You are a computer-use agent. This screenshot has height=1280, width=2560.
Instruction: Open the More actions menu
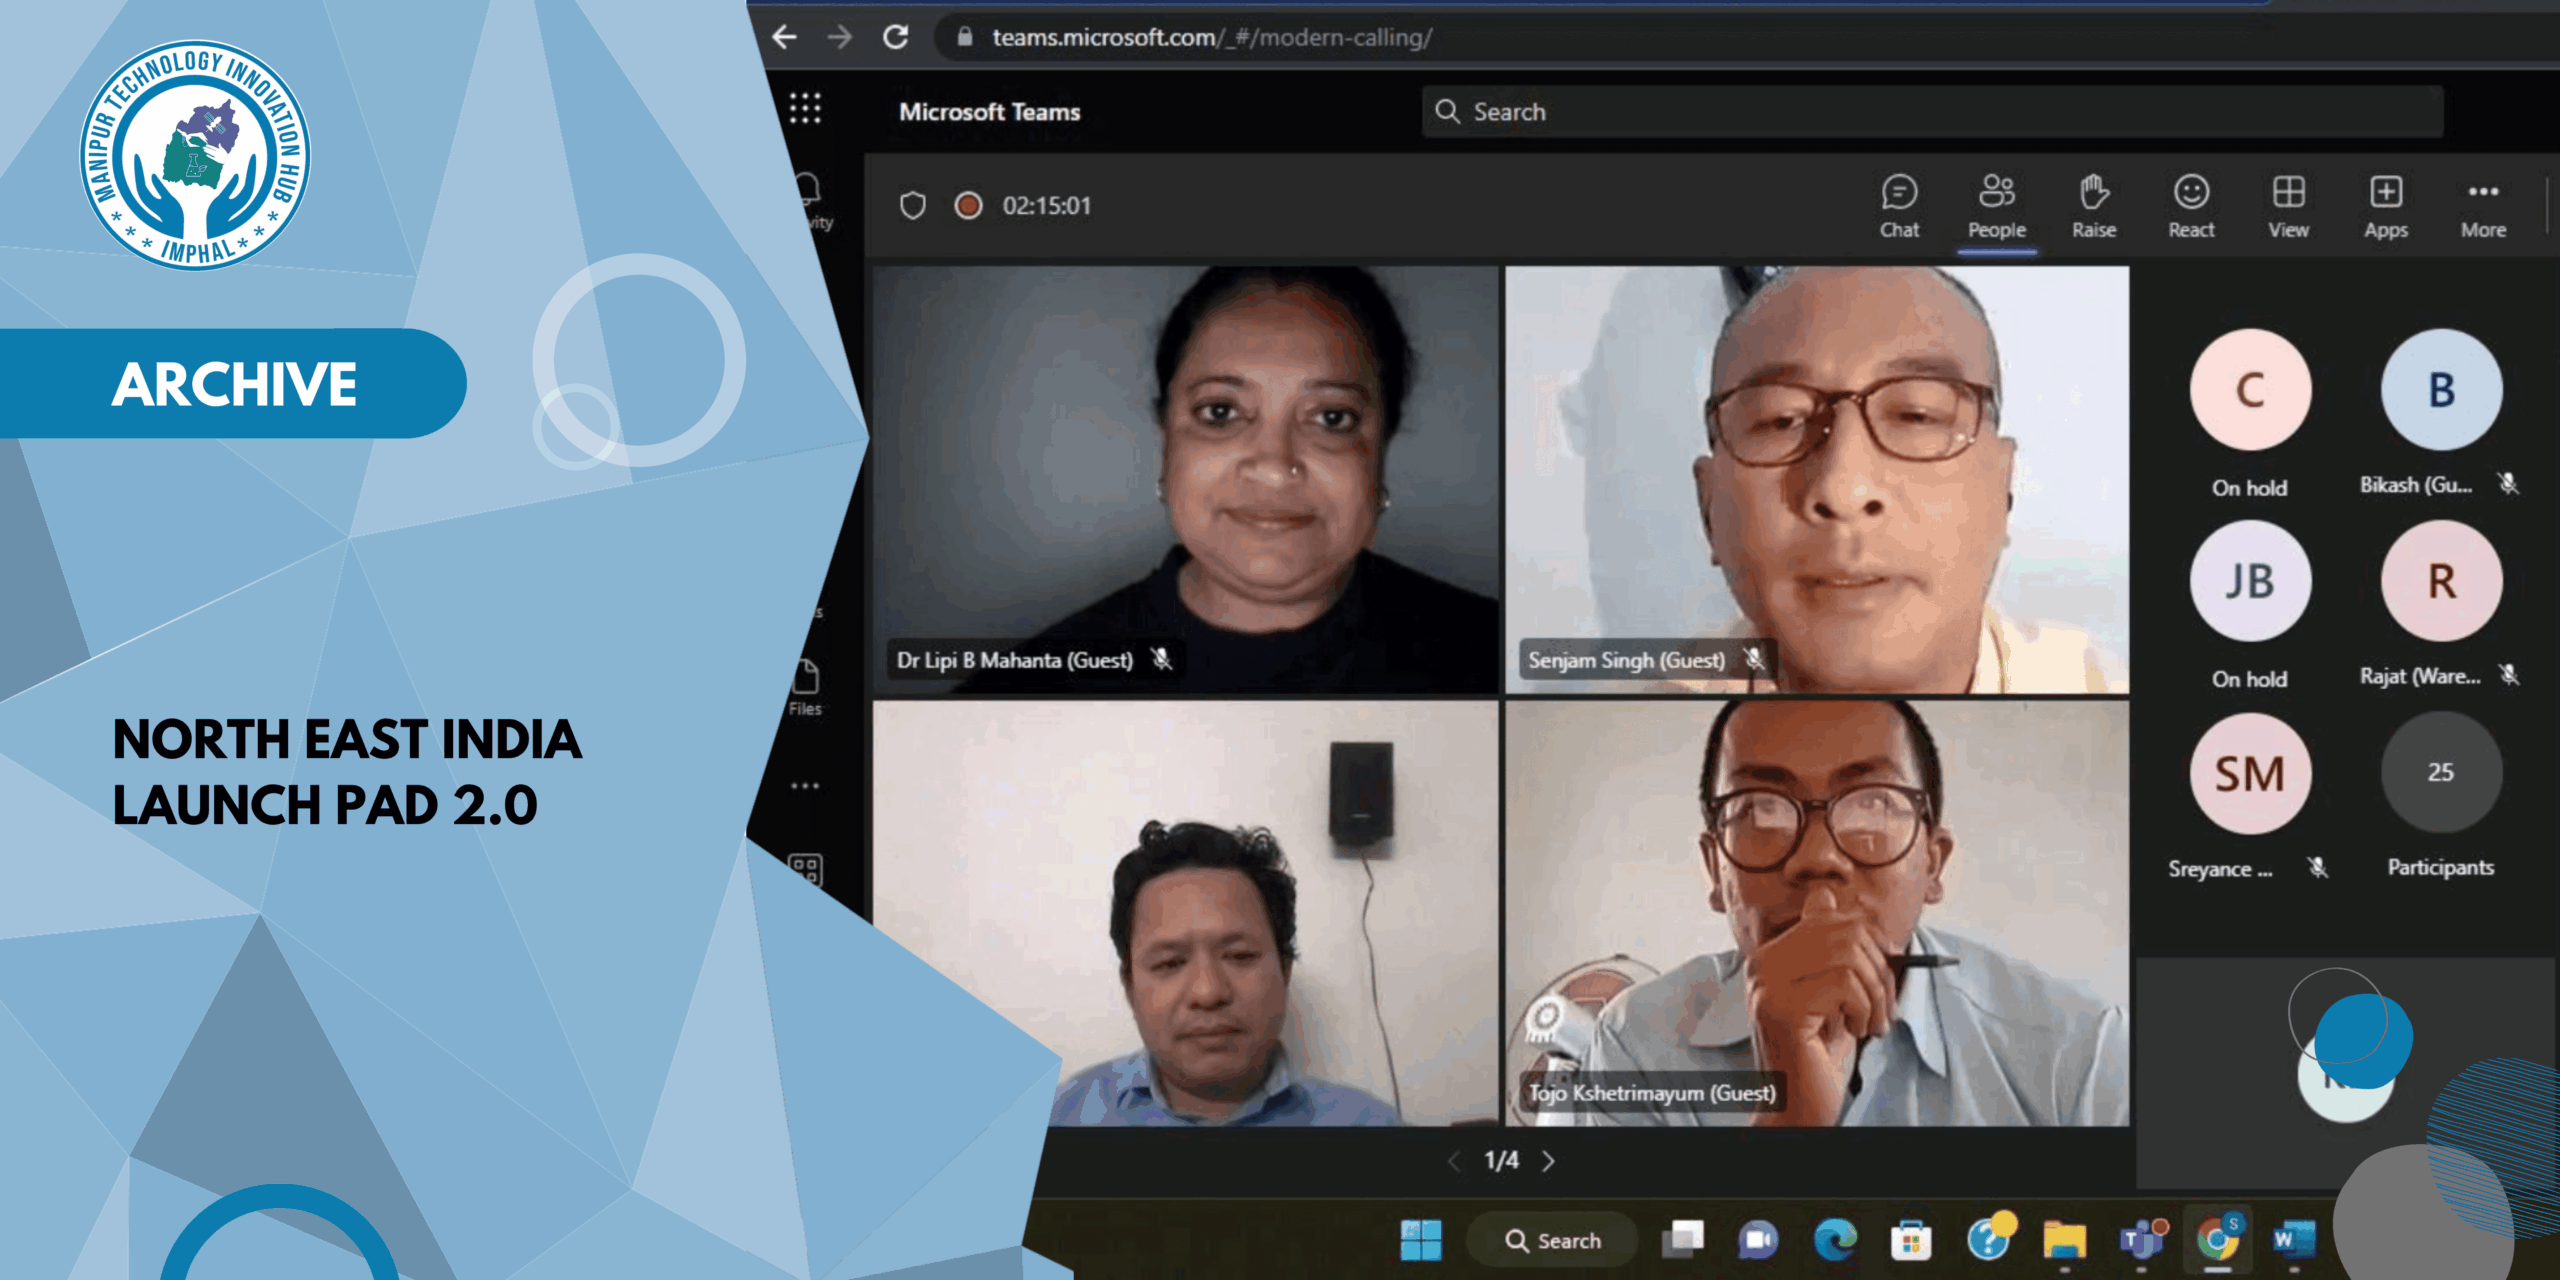[x=2483, y=207]
